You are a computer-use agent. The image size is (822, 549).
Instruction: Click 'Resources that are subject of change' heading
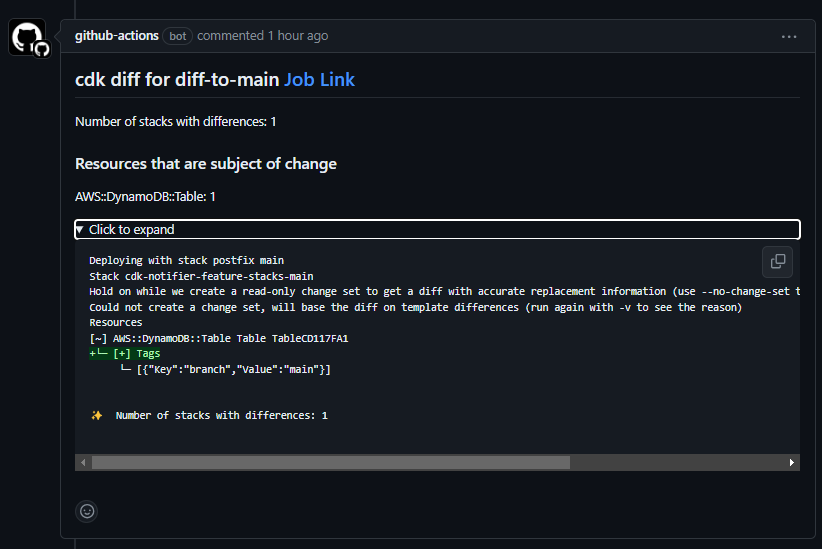click(x=206, y=164)
